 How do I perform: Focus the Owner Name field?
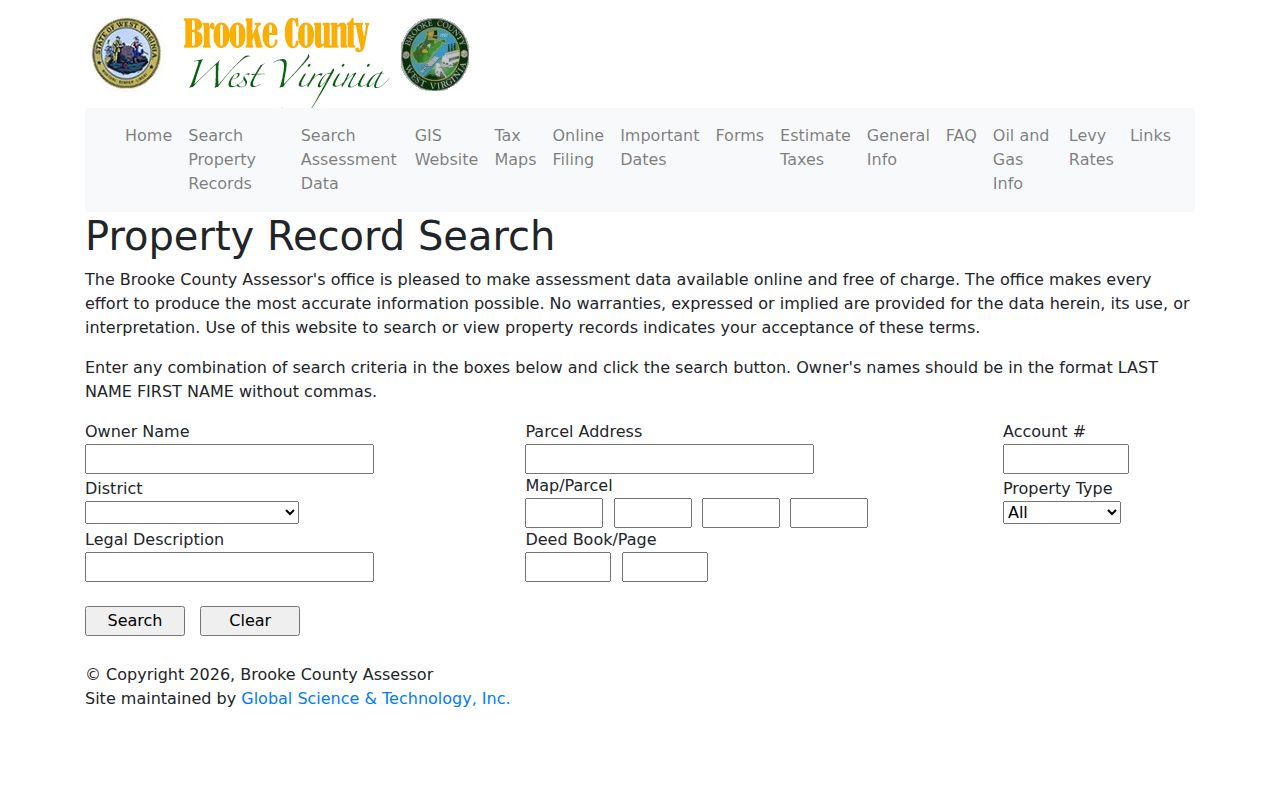click(229, 459)
